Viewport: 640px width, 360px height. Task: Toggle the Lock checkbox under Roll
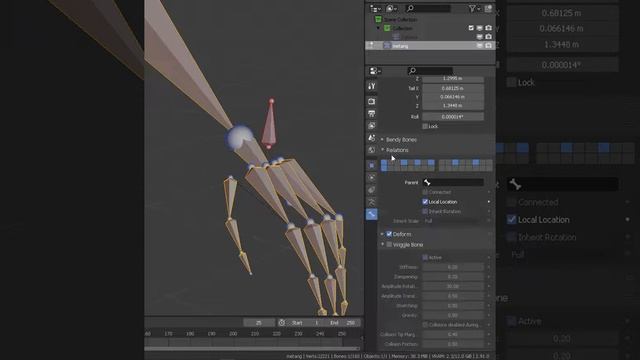[x=425, y=127]
